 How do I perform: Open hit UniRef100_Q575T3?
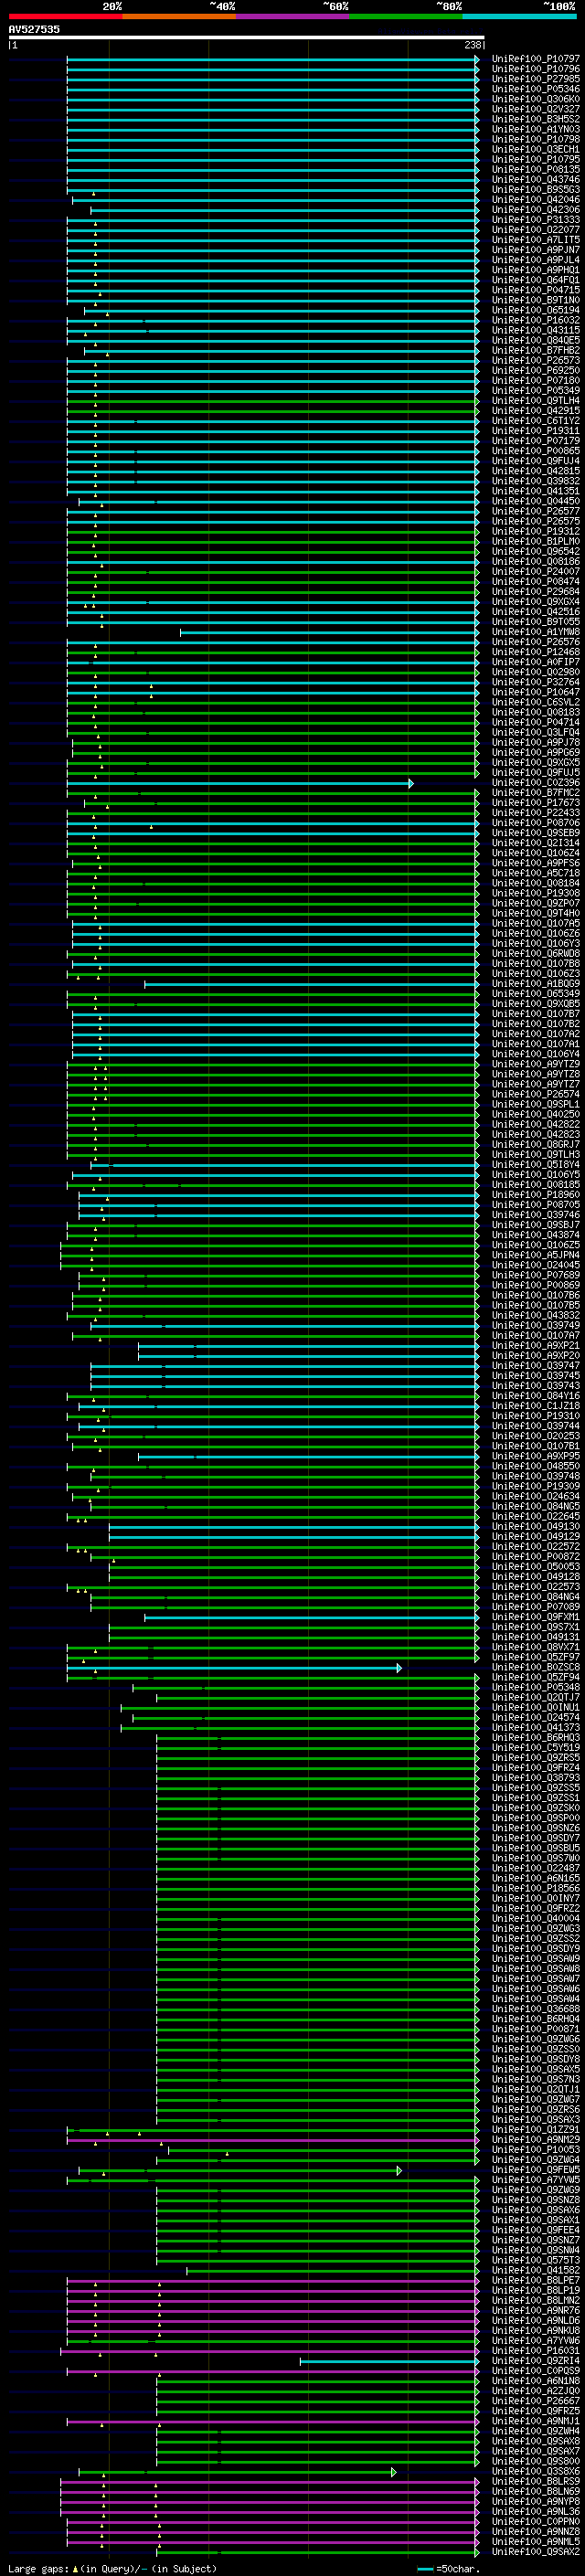(x=536, y=2260)
